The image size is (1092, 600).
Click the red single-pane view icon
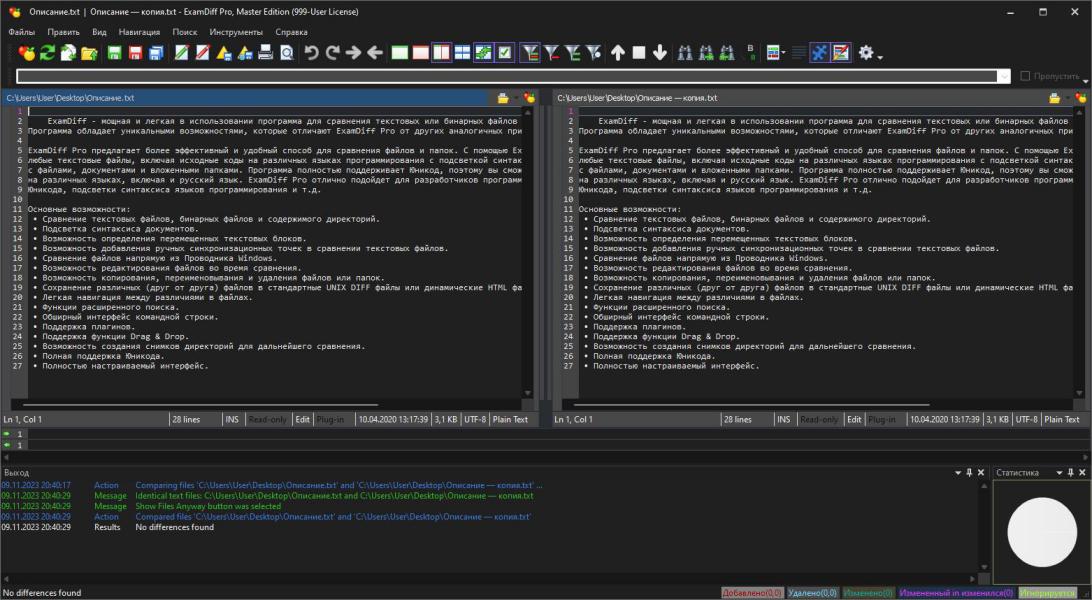(421, 53)
